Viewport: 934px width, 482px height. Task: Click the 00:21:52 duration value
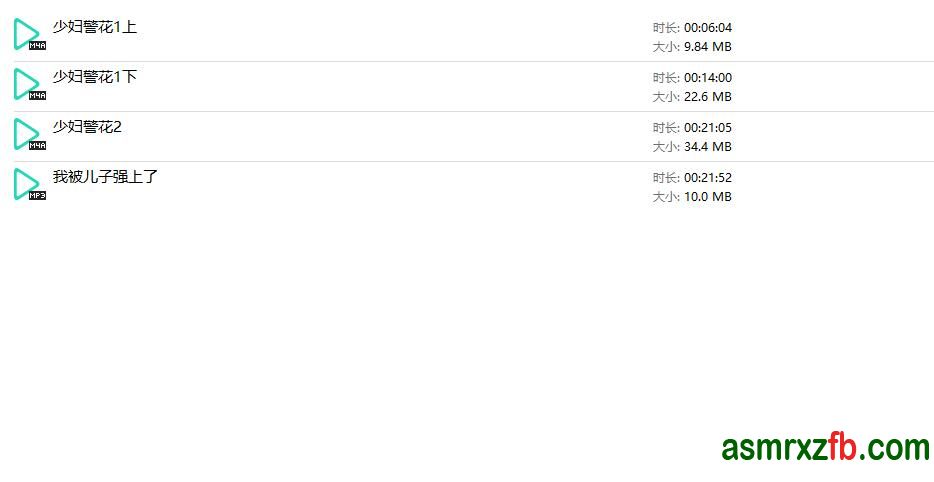pos(708,178)
